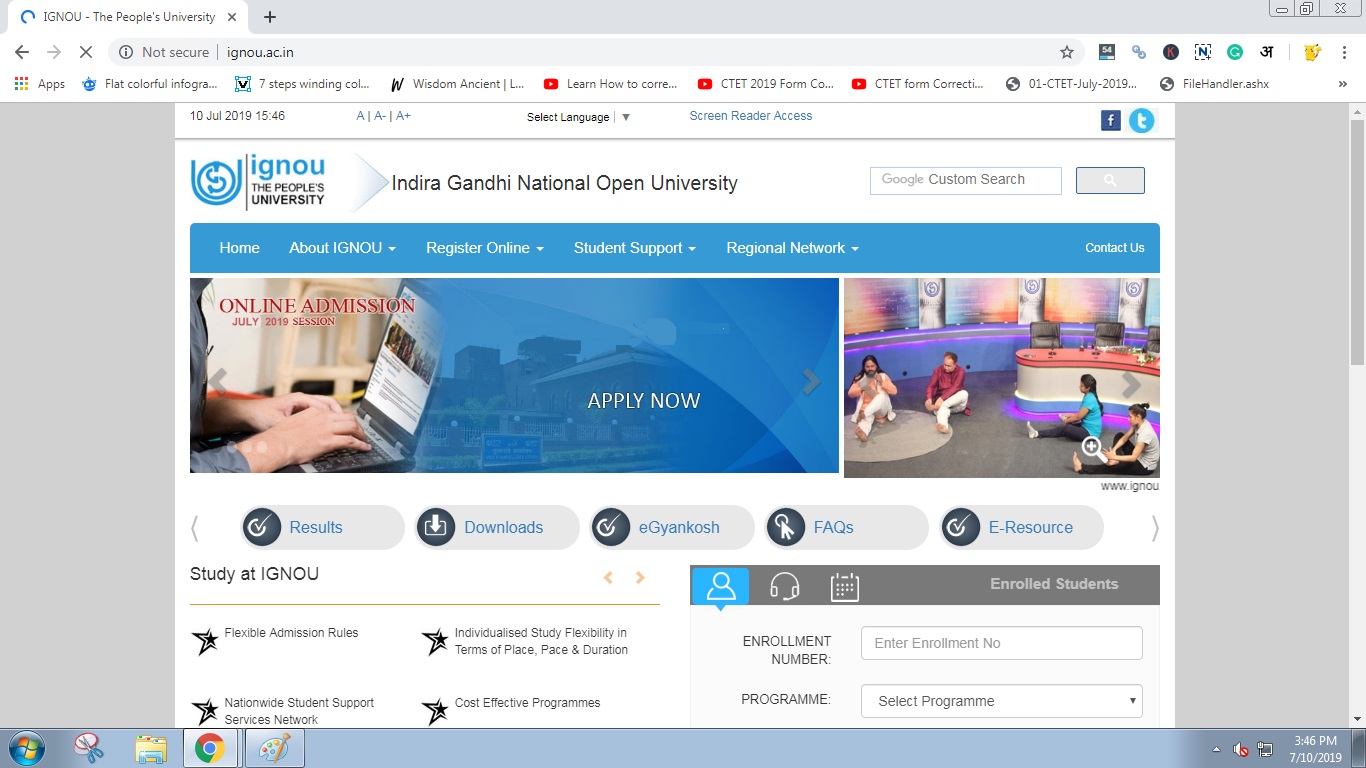Show next Study at IGNOU item
The width and height of the screenshot is (1366, 768).
coord(640,577)
